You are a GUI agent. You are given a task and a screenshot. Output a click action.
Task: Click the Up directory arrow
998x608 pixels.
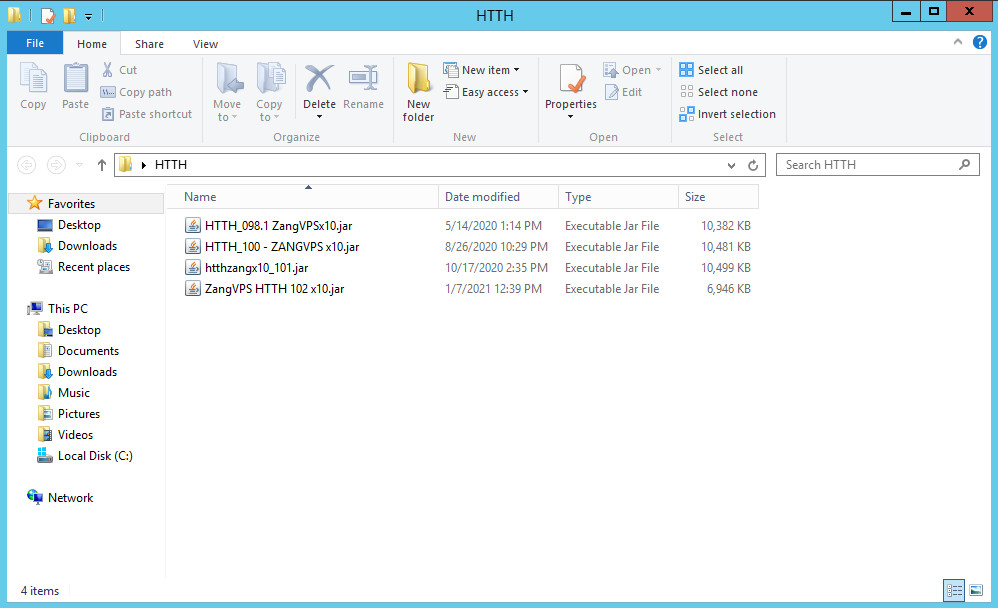pos(101,165)
